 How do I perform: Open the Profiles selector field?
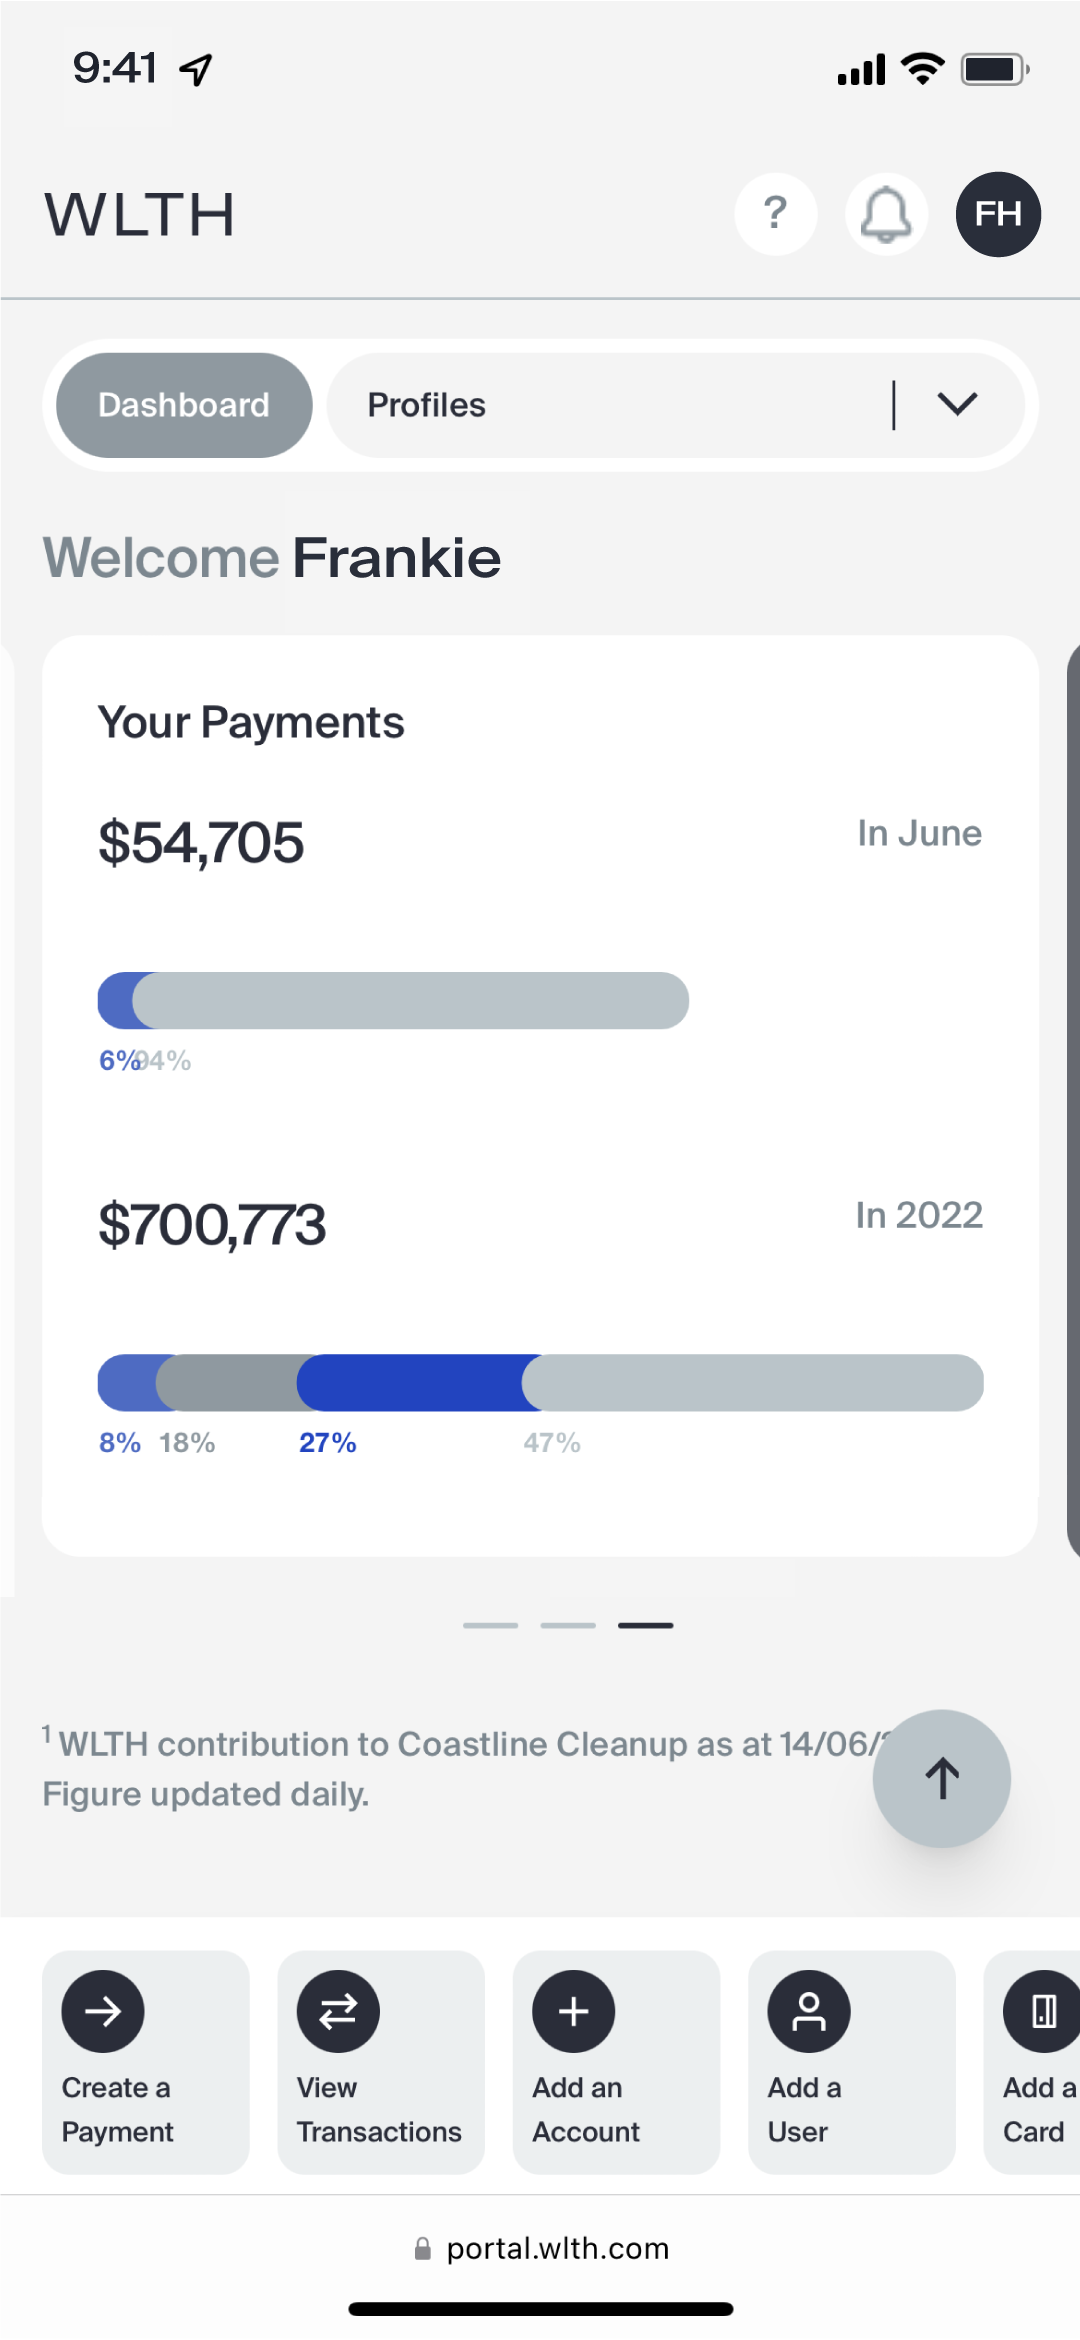coord(675,405)
